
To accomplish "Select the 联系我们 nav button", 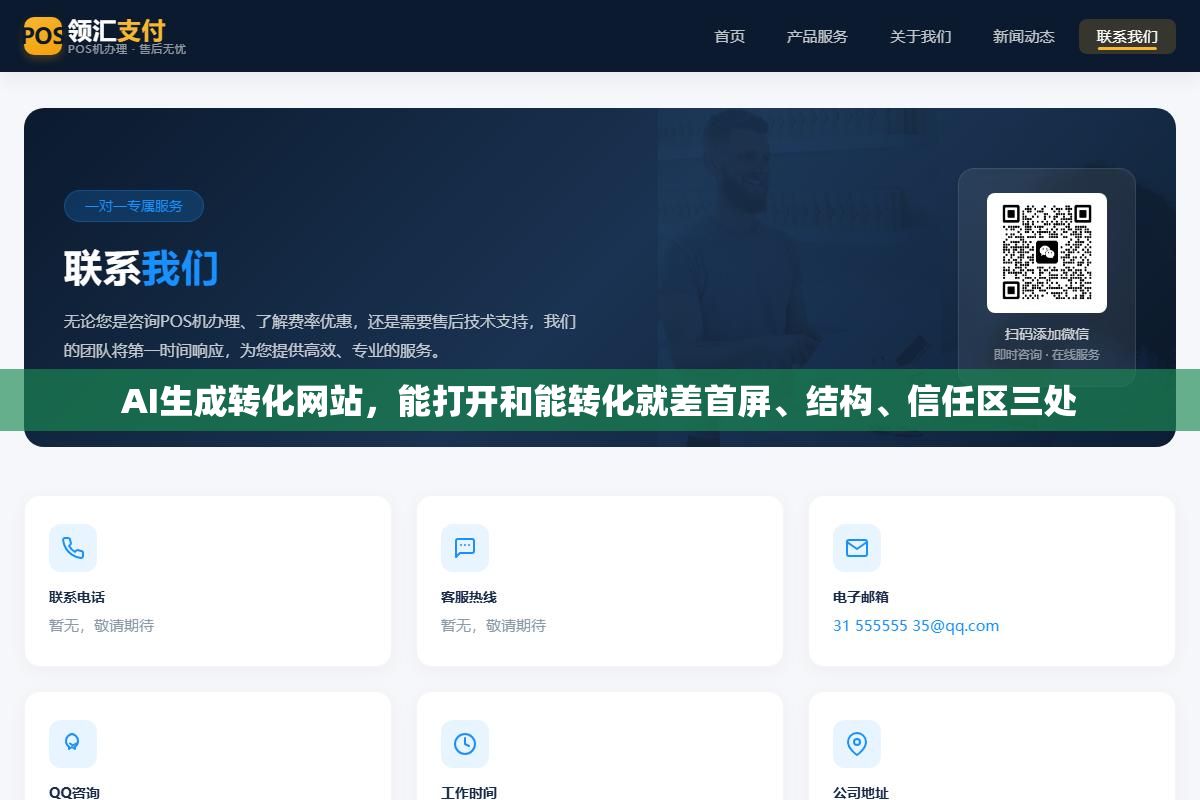I will tap(1127, 36).
